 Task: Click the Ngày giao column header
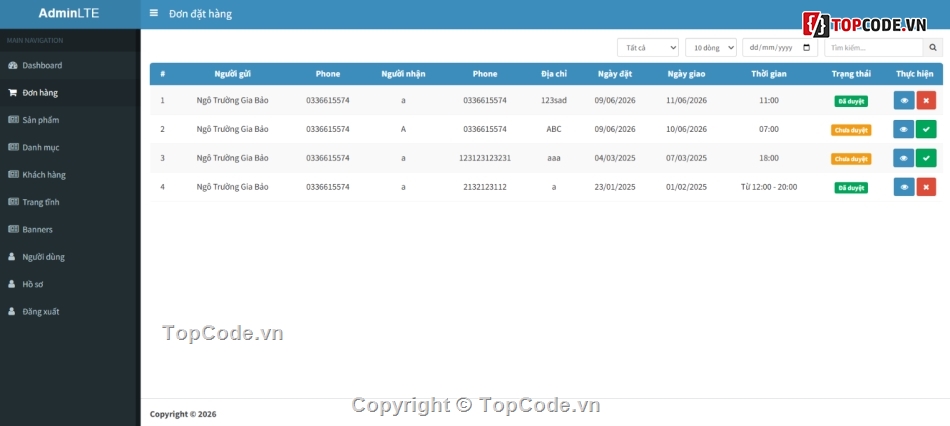coord(686,74)
